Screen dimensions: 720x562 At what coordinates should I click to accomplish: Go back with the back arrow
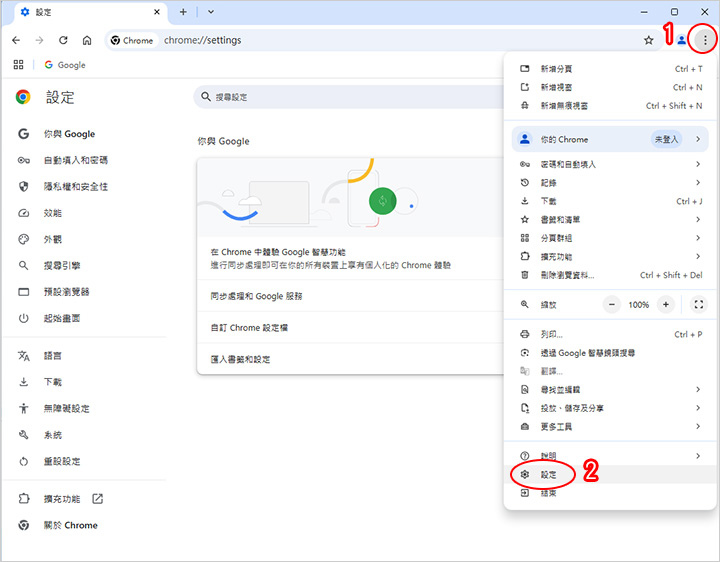(16, 40)
